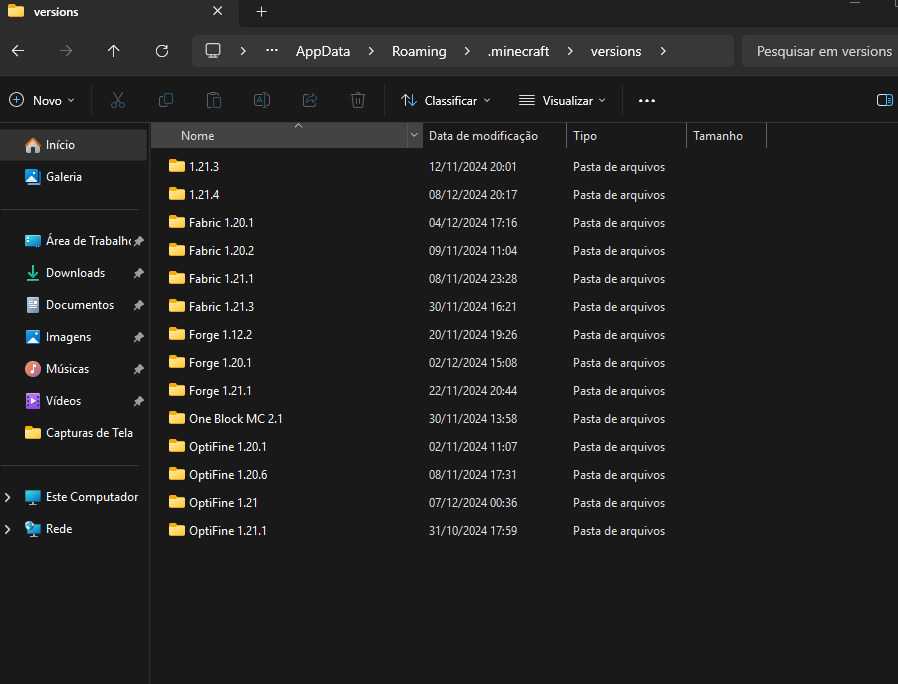Click the Cut scissors icon
This screenshot has height=684, width=898.
click(118, 100)
